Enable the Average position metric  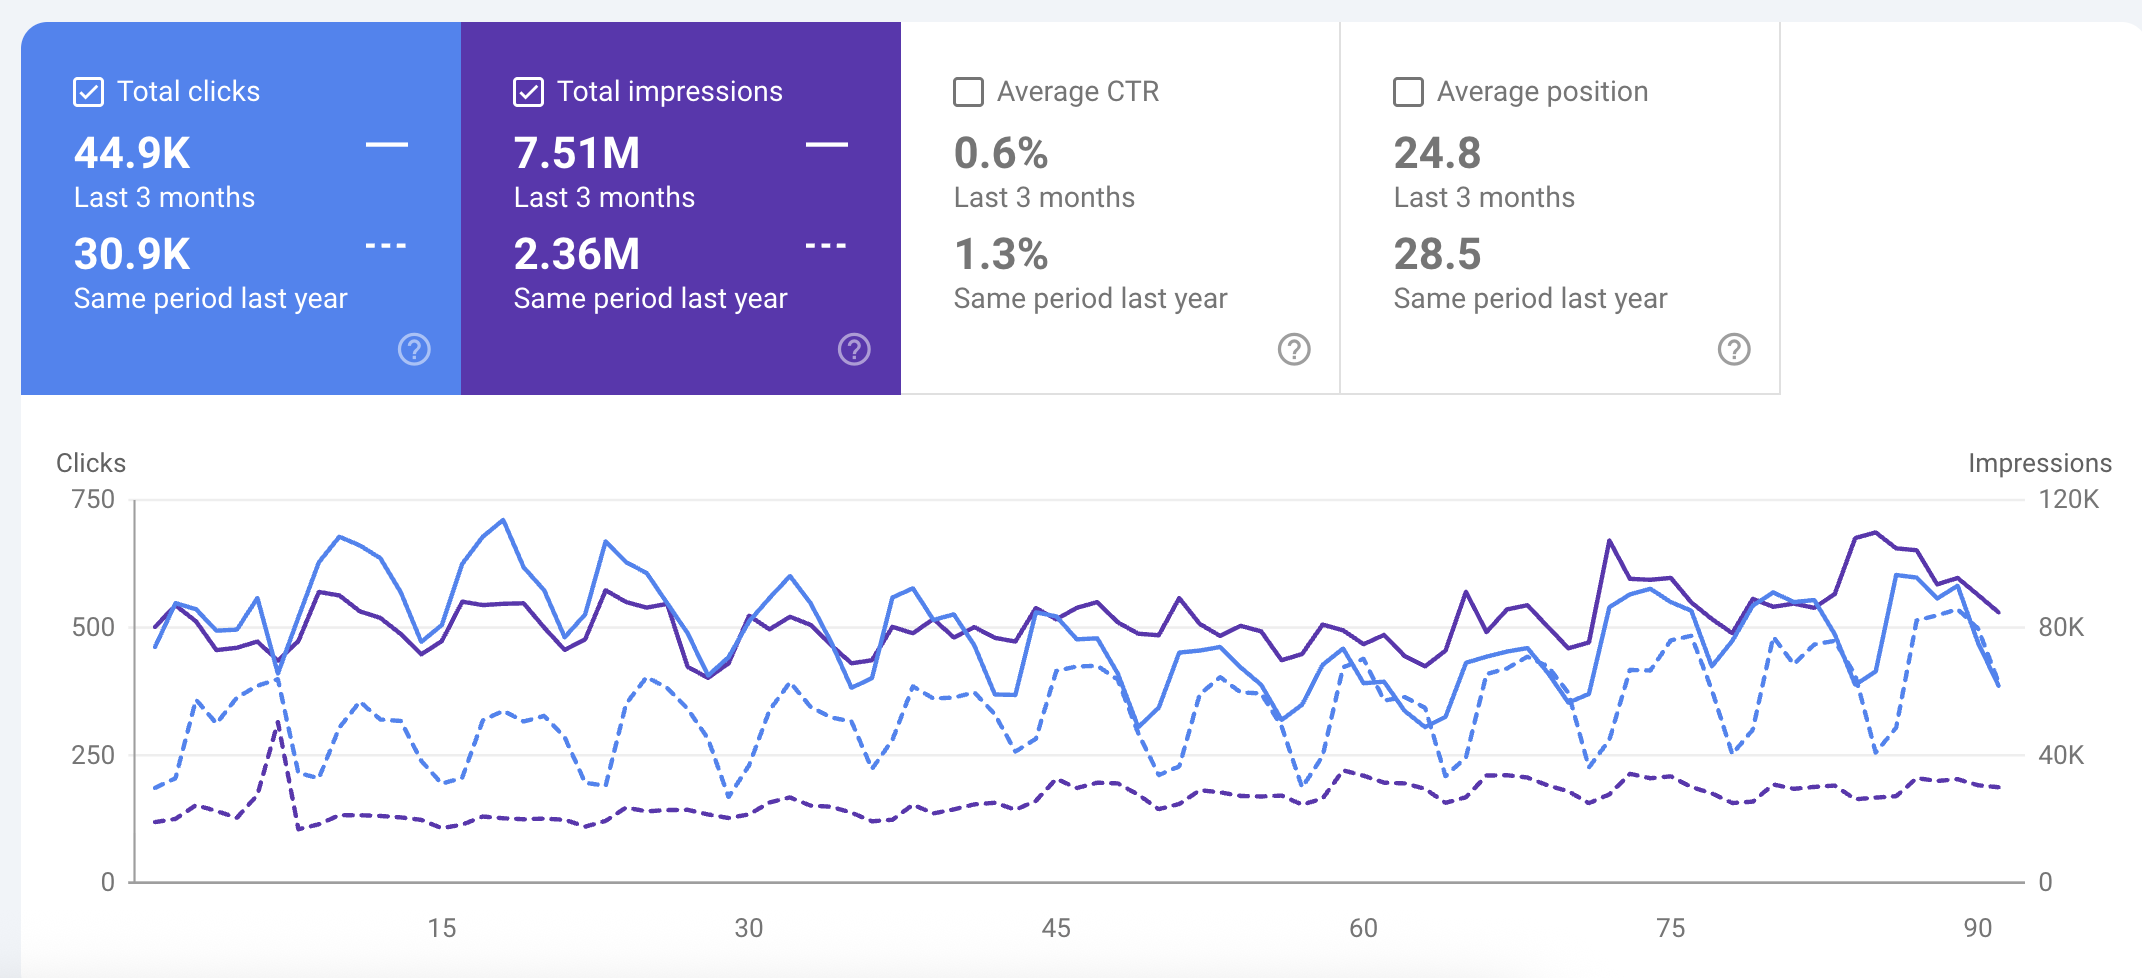[1408, 91]
